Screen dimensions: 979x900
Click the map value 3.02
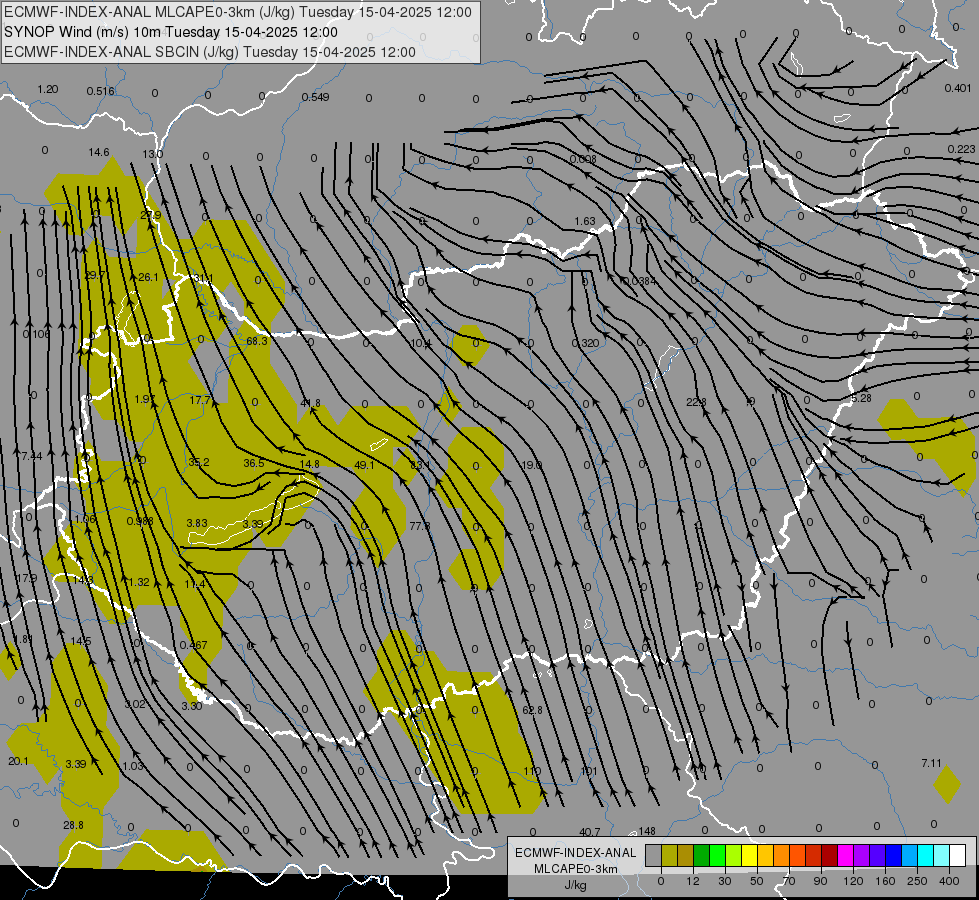click(x=135, y=704)
